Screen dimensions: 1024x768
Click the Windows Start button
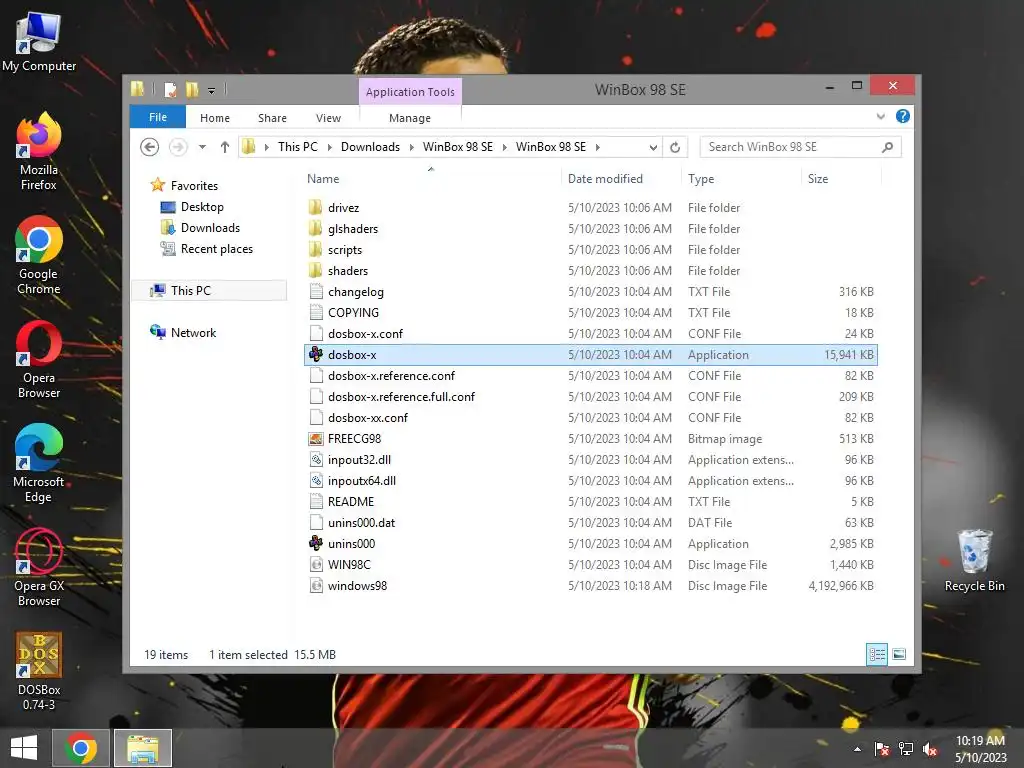(x=24, y=748)
